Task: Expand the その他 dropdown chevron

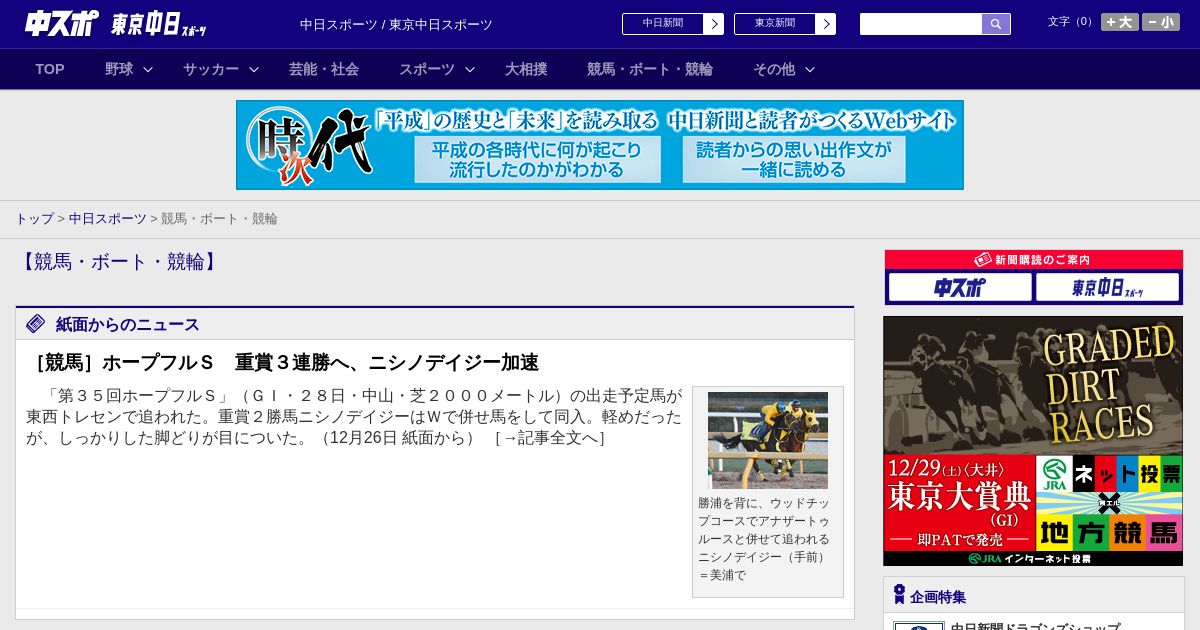Action: [x=810, y=69]
